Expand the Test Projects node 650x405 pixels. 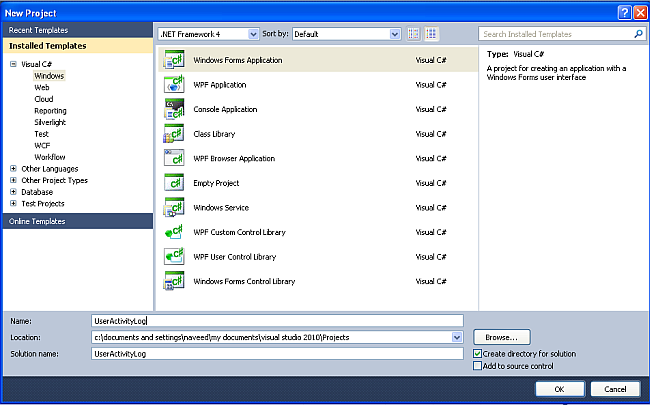tap(13, 204)
